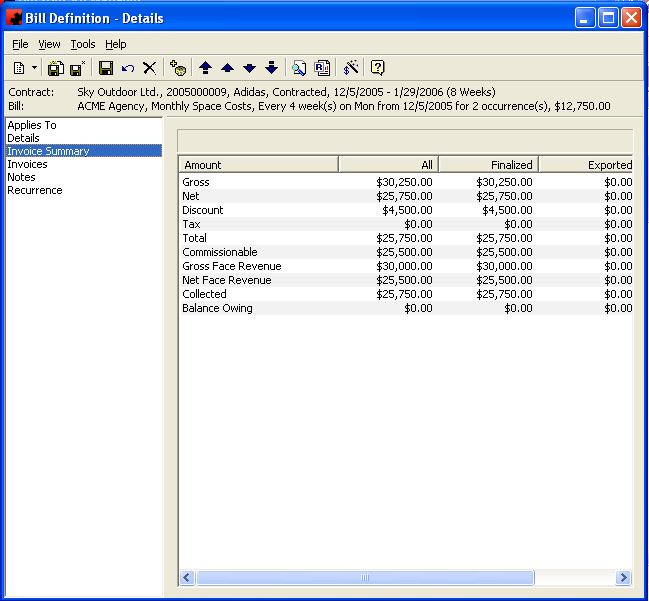This screenshot has height=601, width=649.
Task: Open the View menu
Action: pos(49,44)
